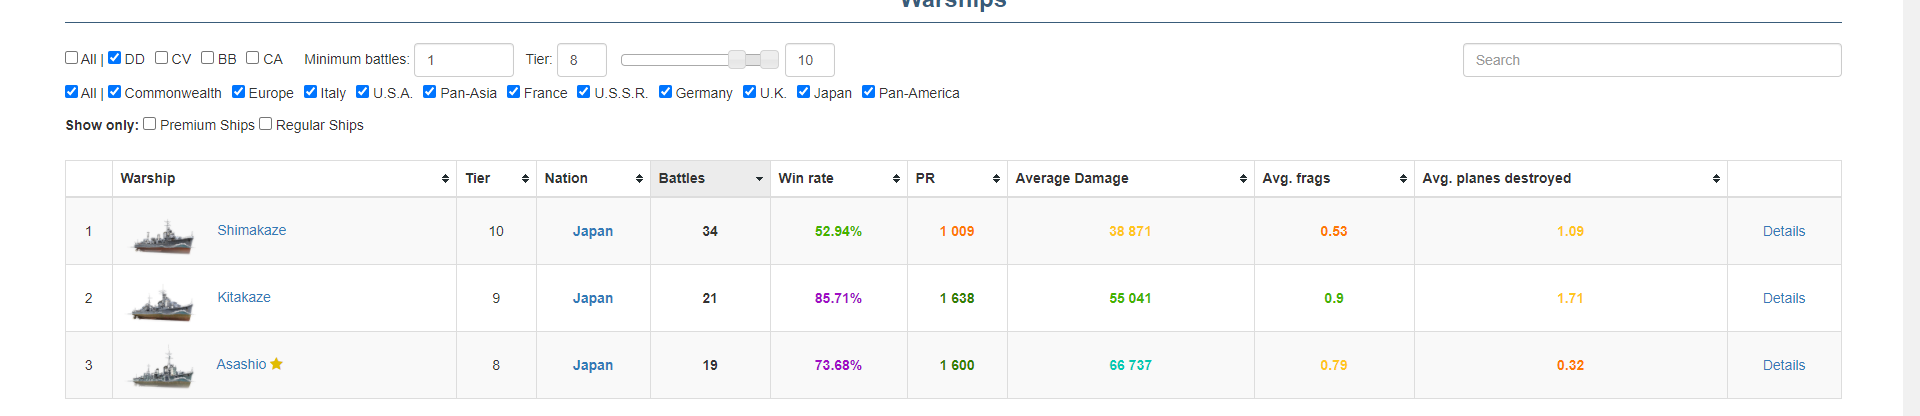Click the Shimakaze ship thumbnail image
Image resolution: width=1920 pixels, height=416 pixels.
163,238
